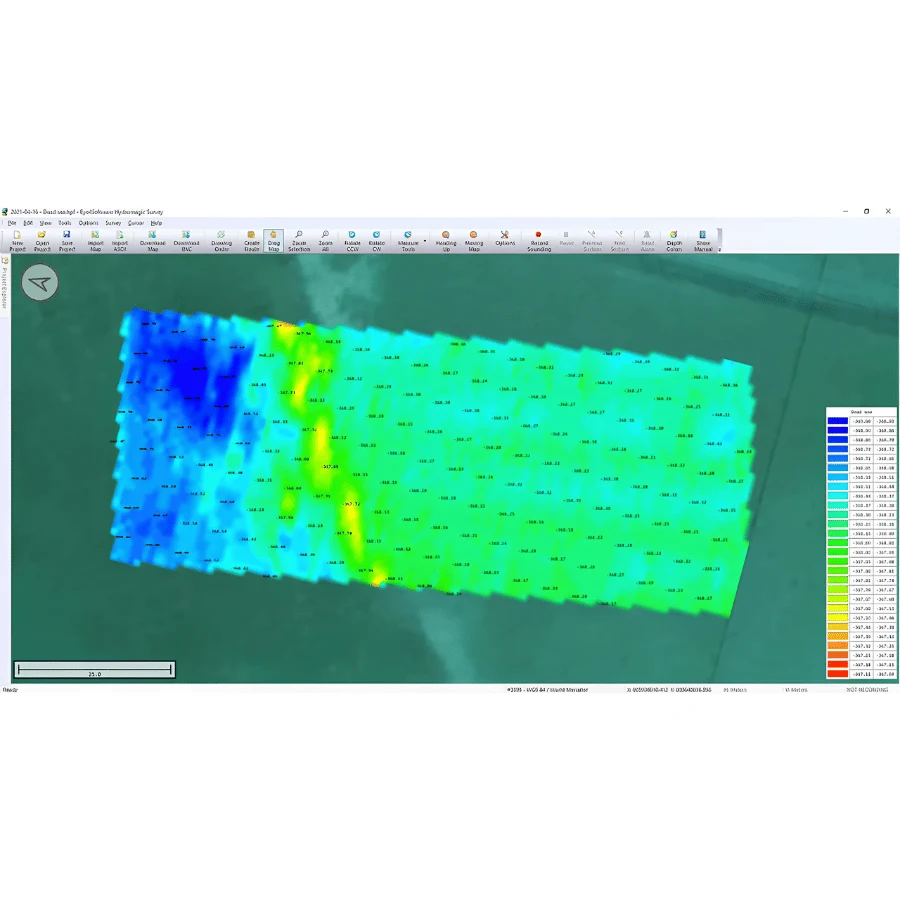Viewport: 900px width, 900px height.
Task: Click the Import ASCII toolbar icon
Action: pyautogui.click(x=120, y=241)
